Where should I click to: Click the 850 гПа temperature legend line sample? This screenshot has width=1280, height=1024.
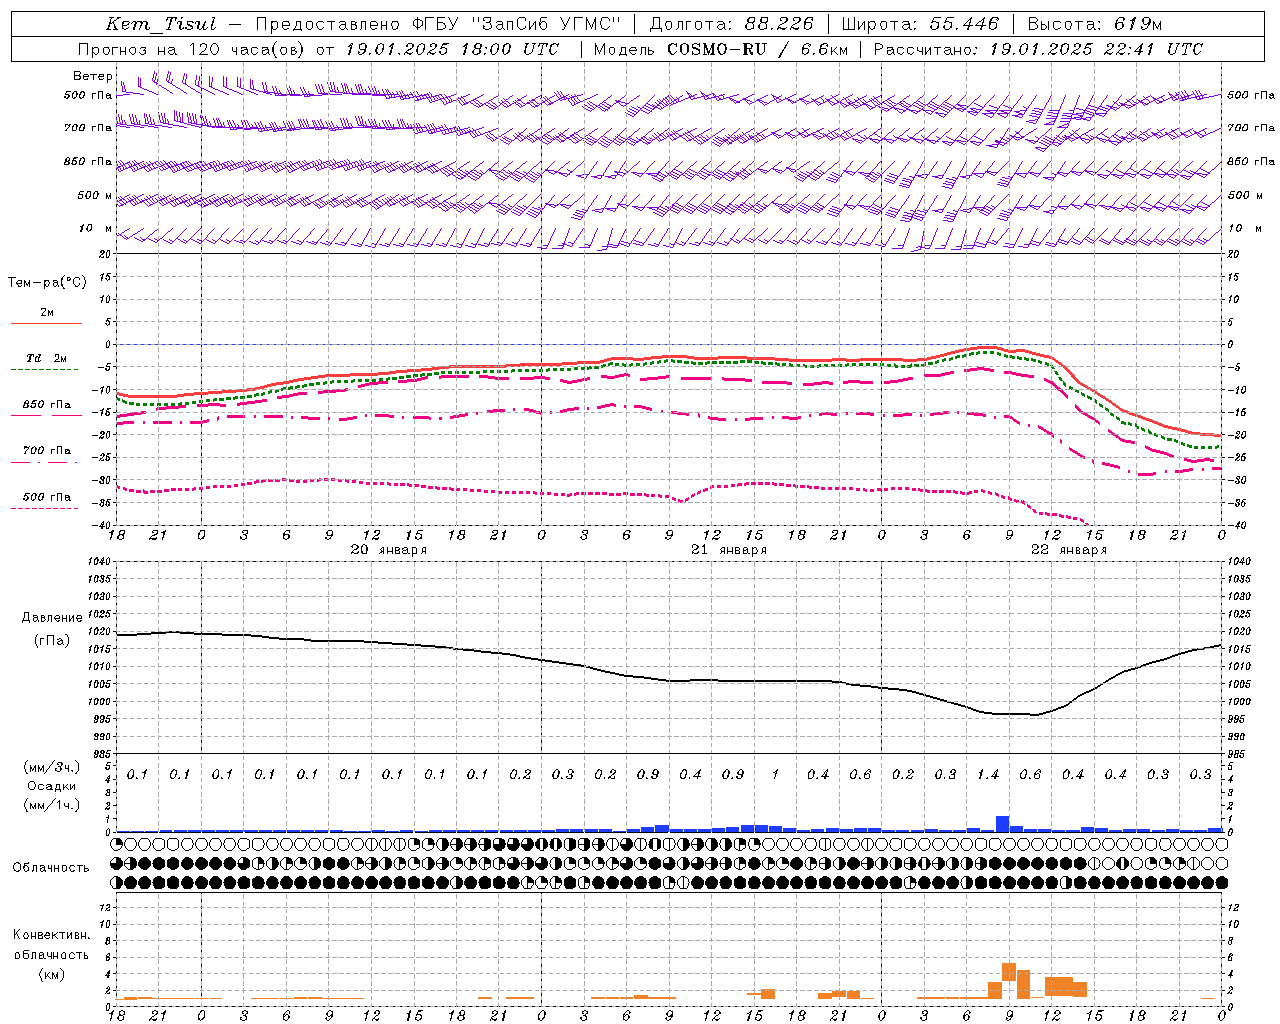(46, 415)
